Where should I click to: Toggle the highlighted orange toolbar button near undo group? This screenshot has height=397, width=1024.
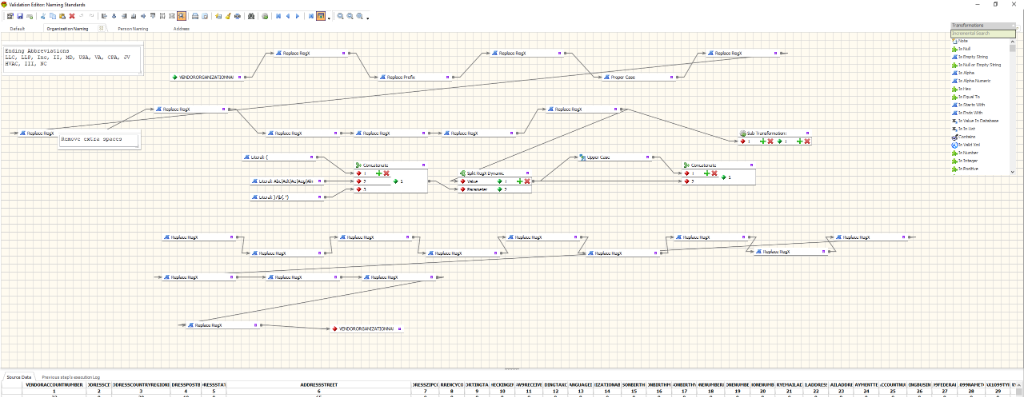pyautogui.click(x=181, y=16)
